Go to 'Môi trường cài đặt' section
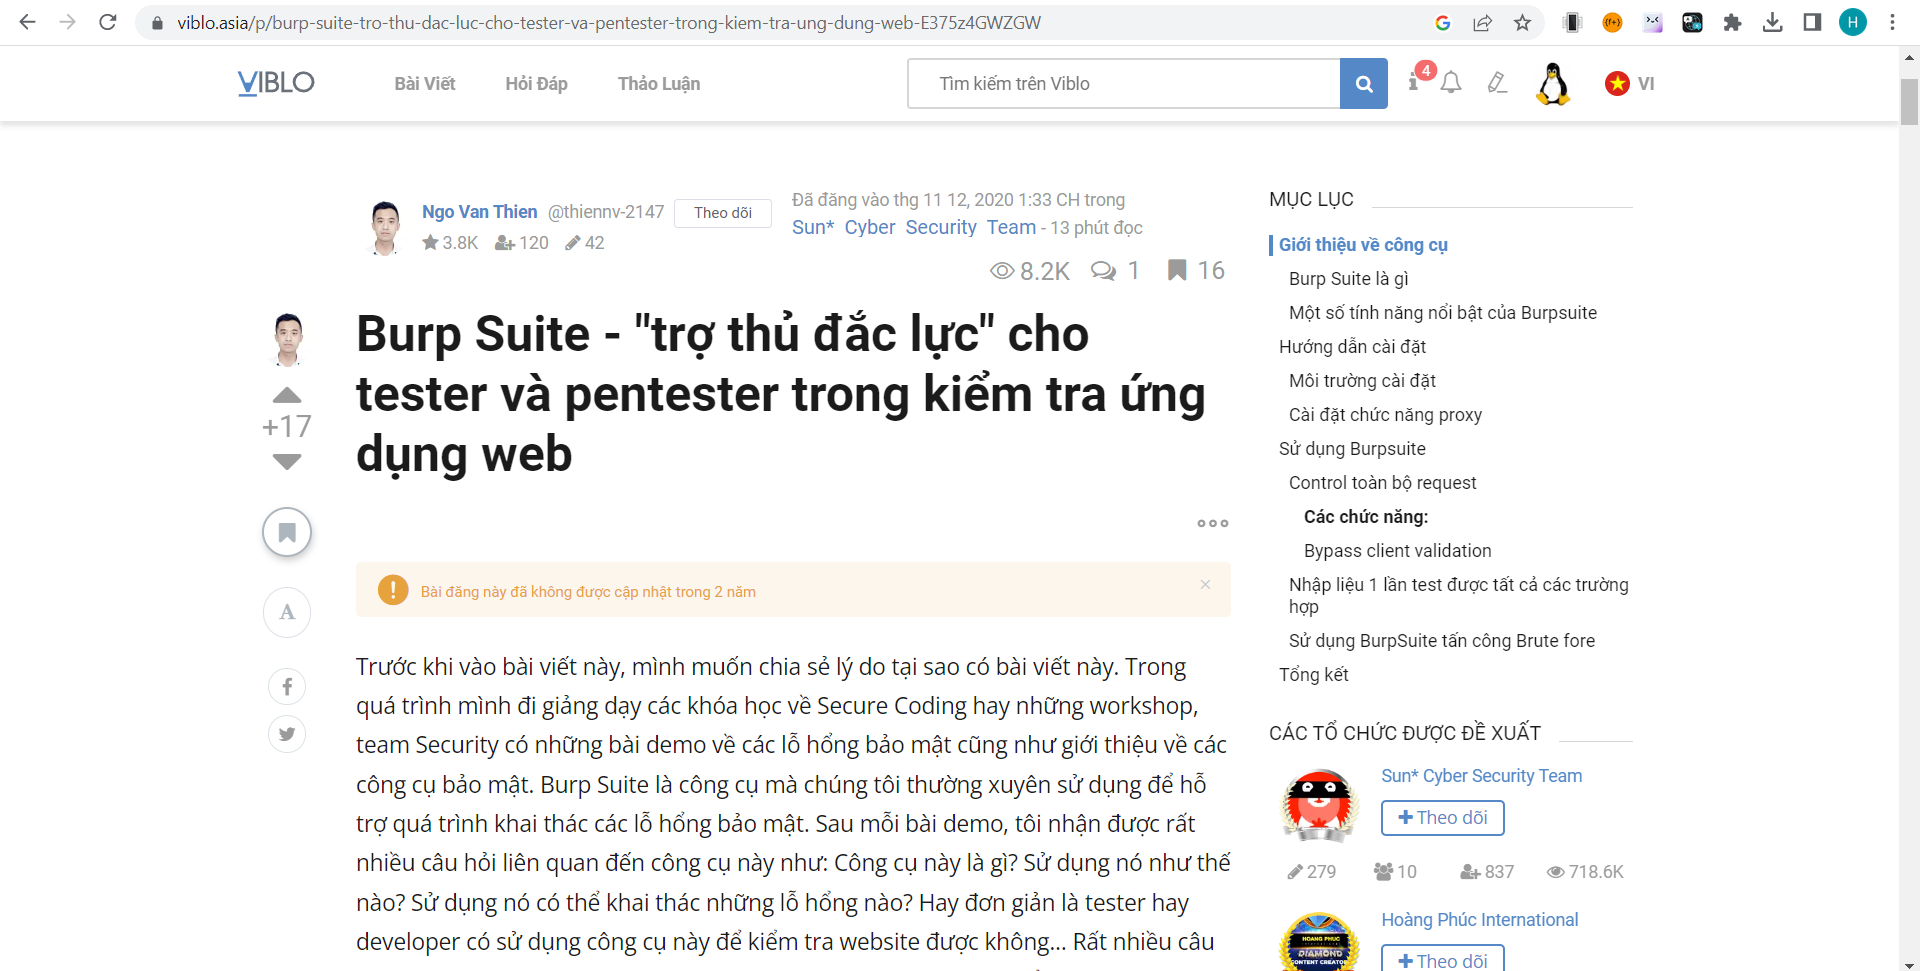1920x971 pixels. [1362, 381]
